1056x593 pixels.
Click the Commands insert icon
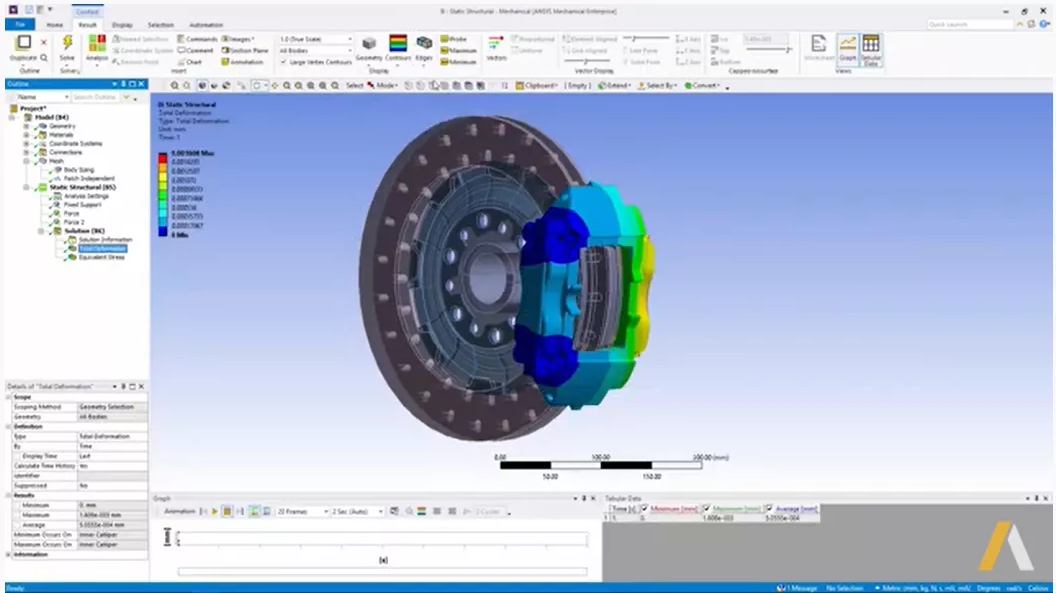point(197,39)
